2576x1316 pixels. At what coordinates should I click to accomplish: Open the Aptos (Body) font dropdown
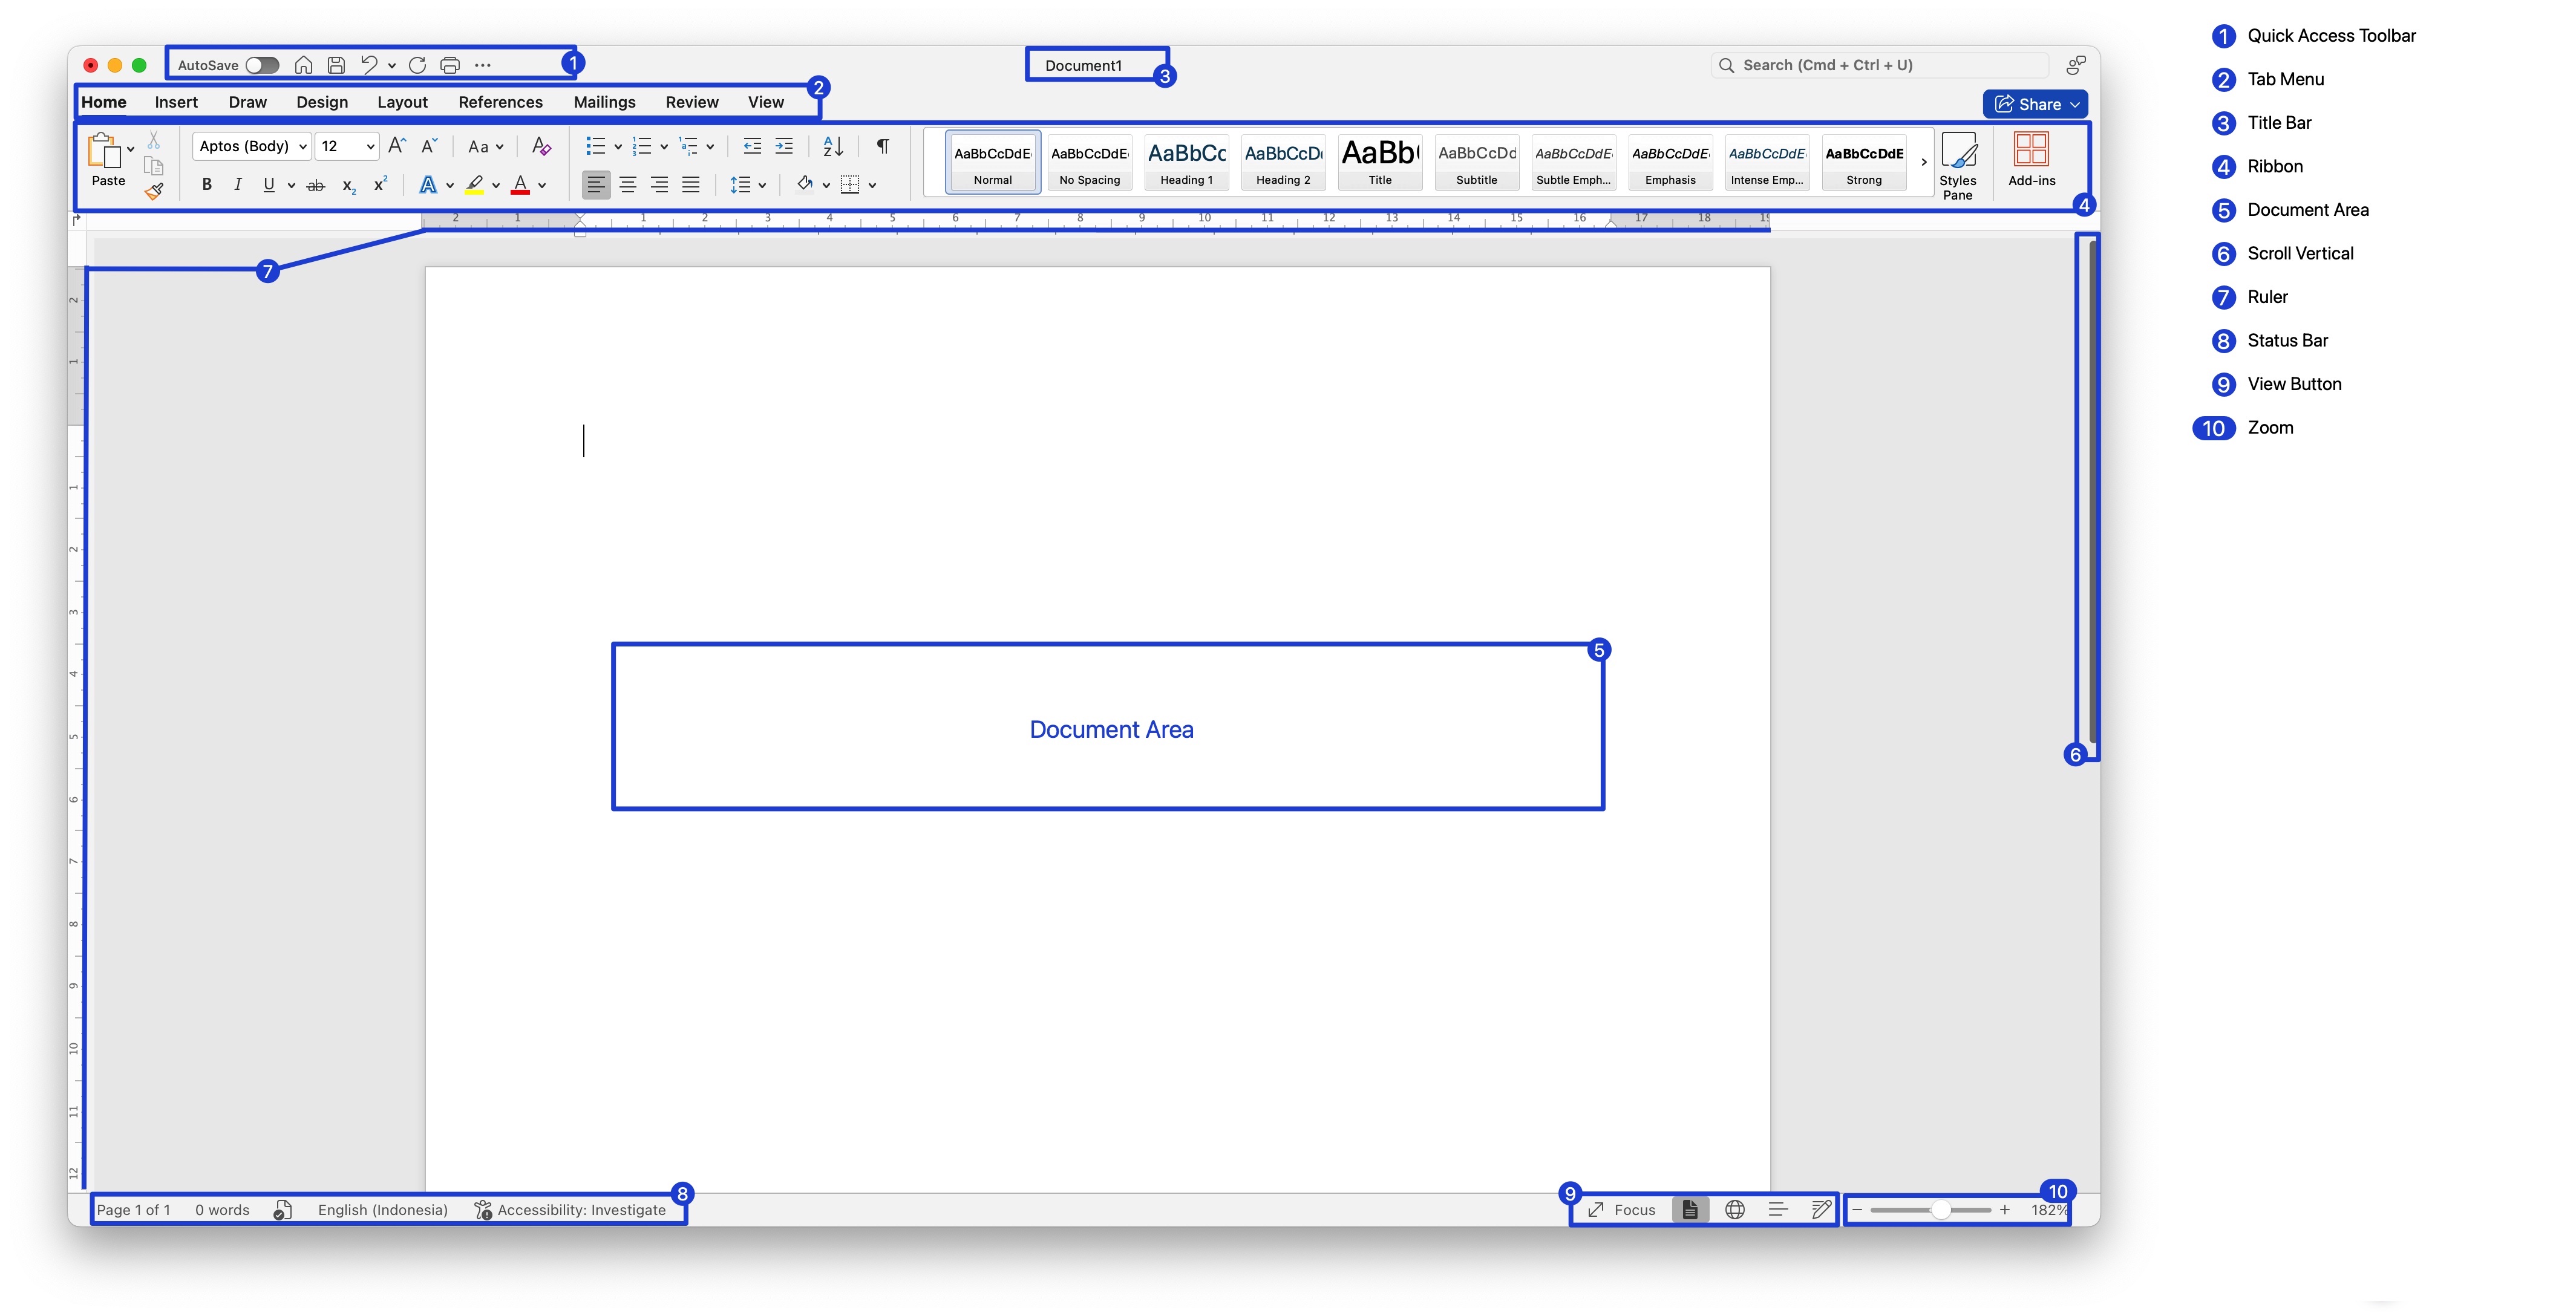302,146
